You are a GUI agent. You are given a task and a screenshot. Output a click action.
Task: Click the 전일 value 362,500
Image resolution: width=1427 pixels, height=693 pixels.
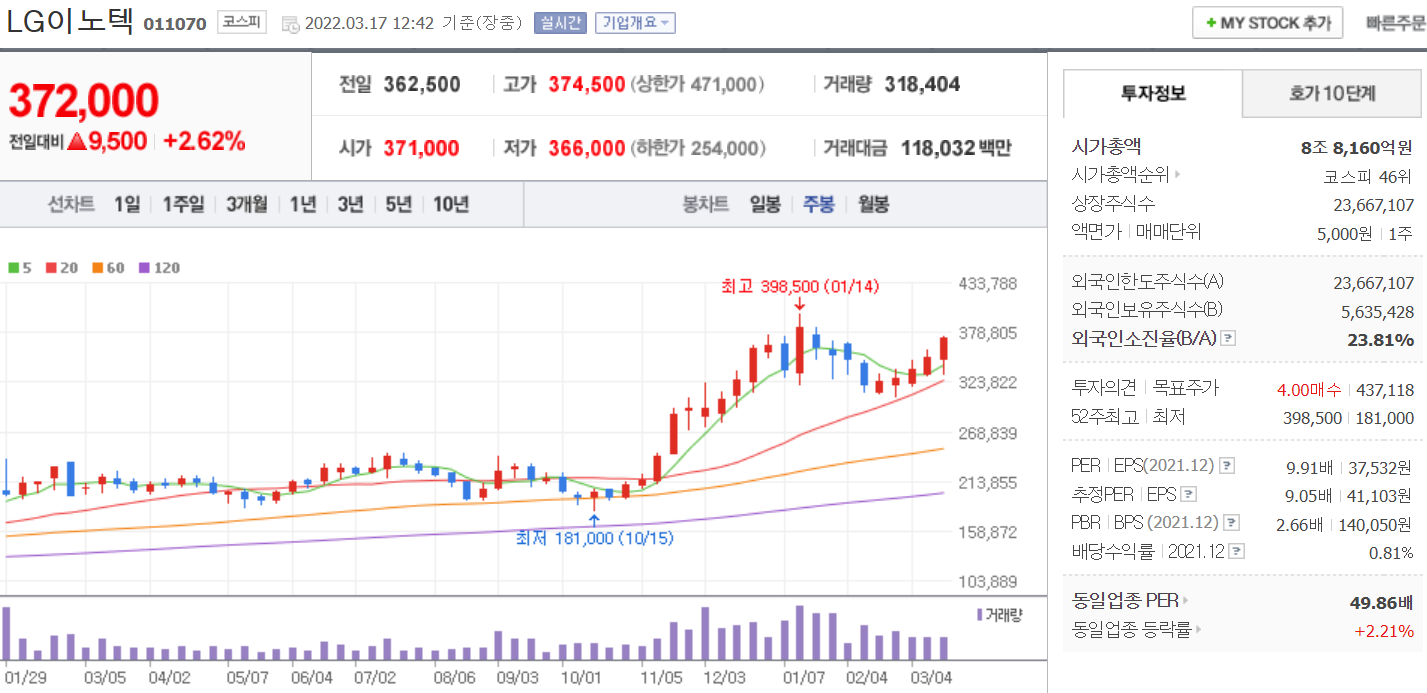[422, 85]
